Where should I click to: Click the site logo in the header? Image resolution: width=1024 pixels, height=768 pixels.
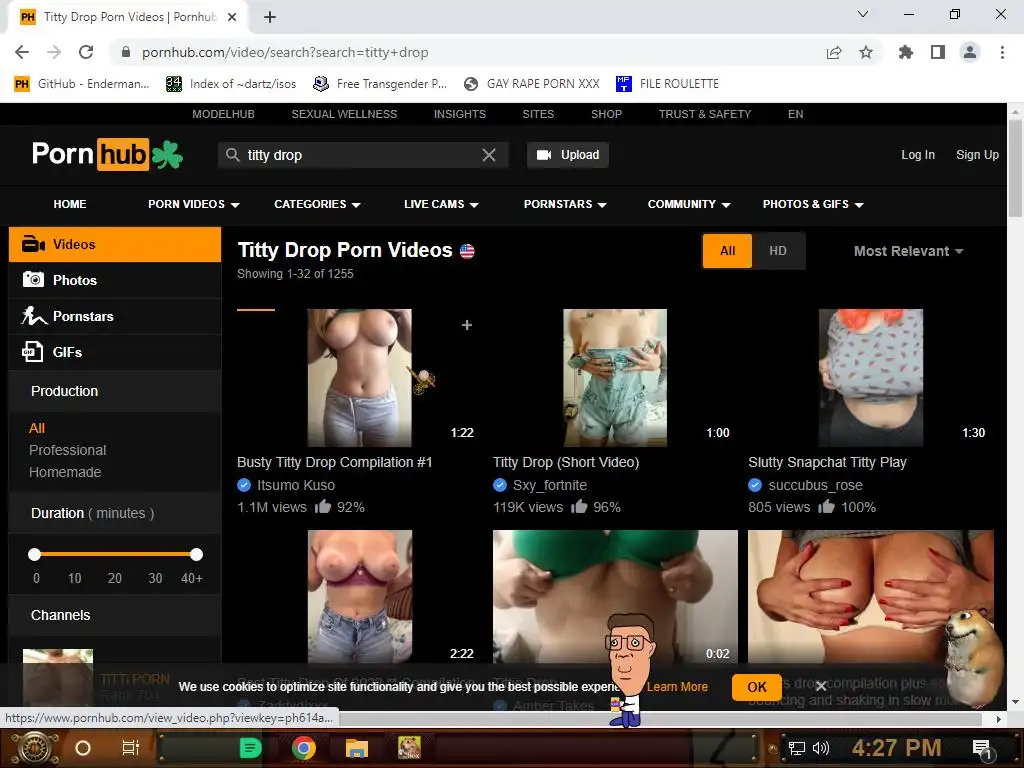(108, 155)
